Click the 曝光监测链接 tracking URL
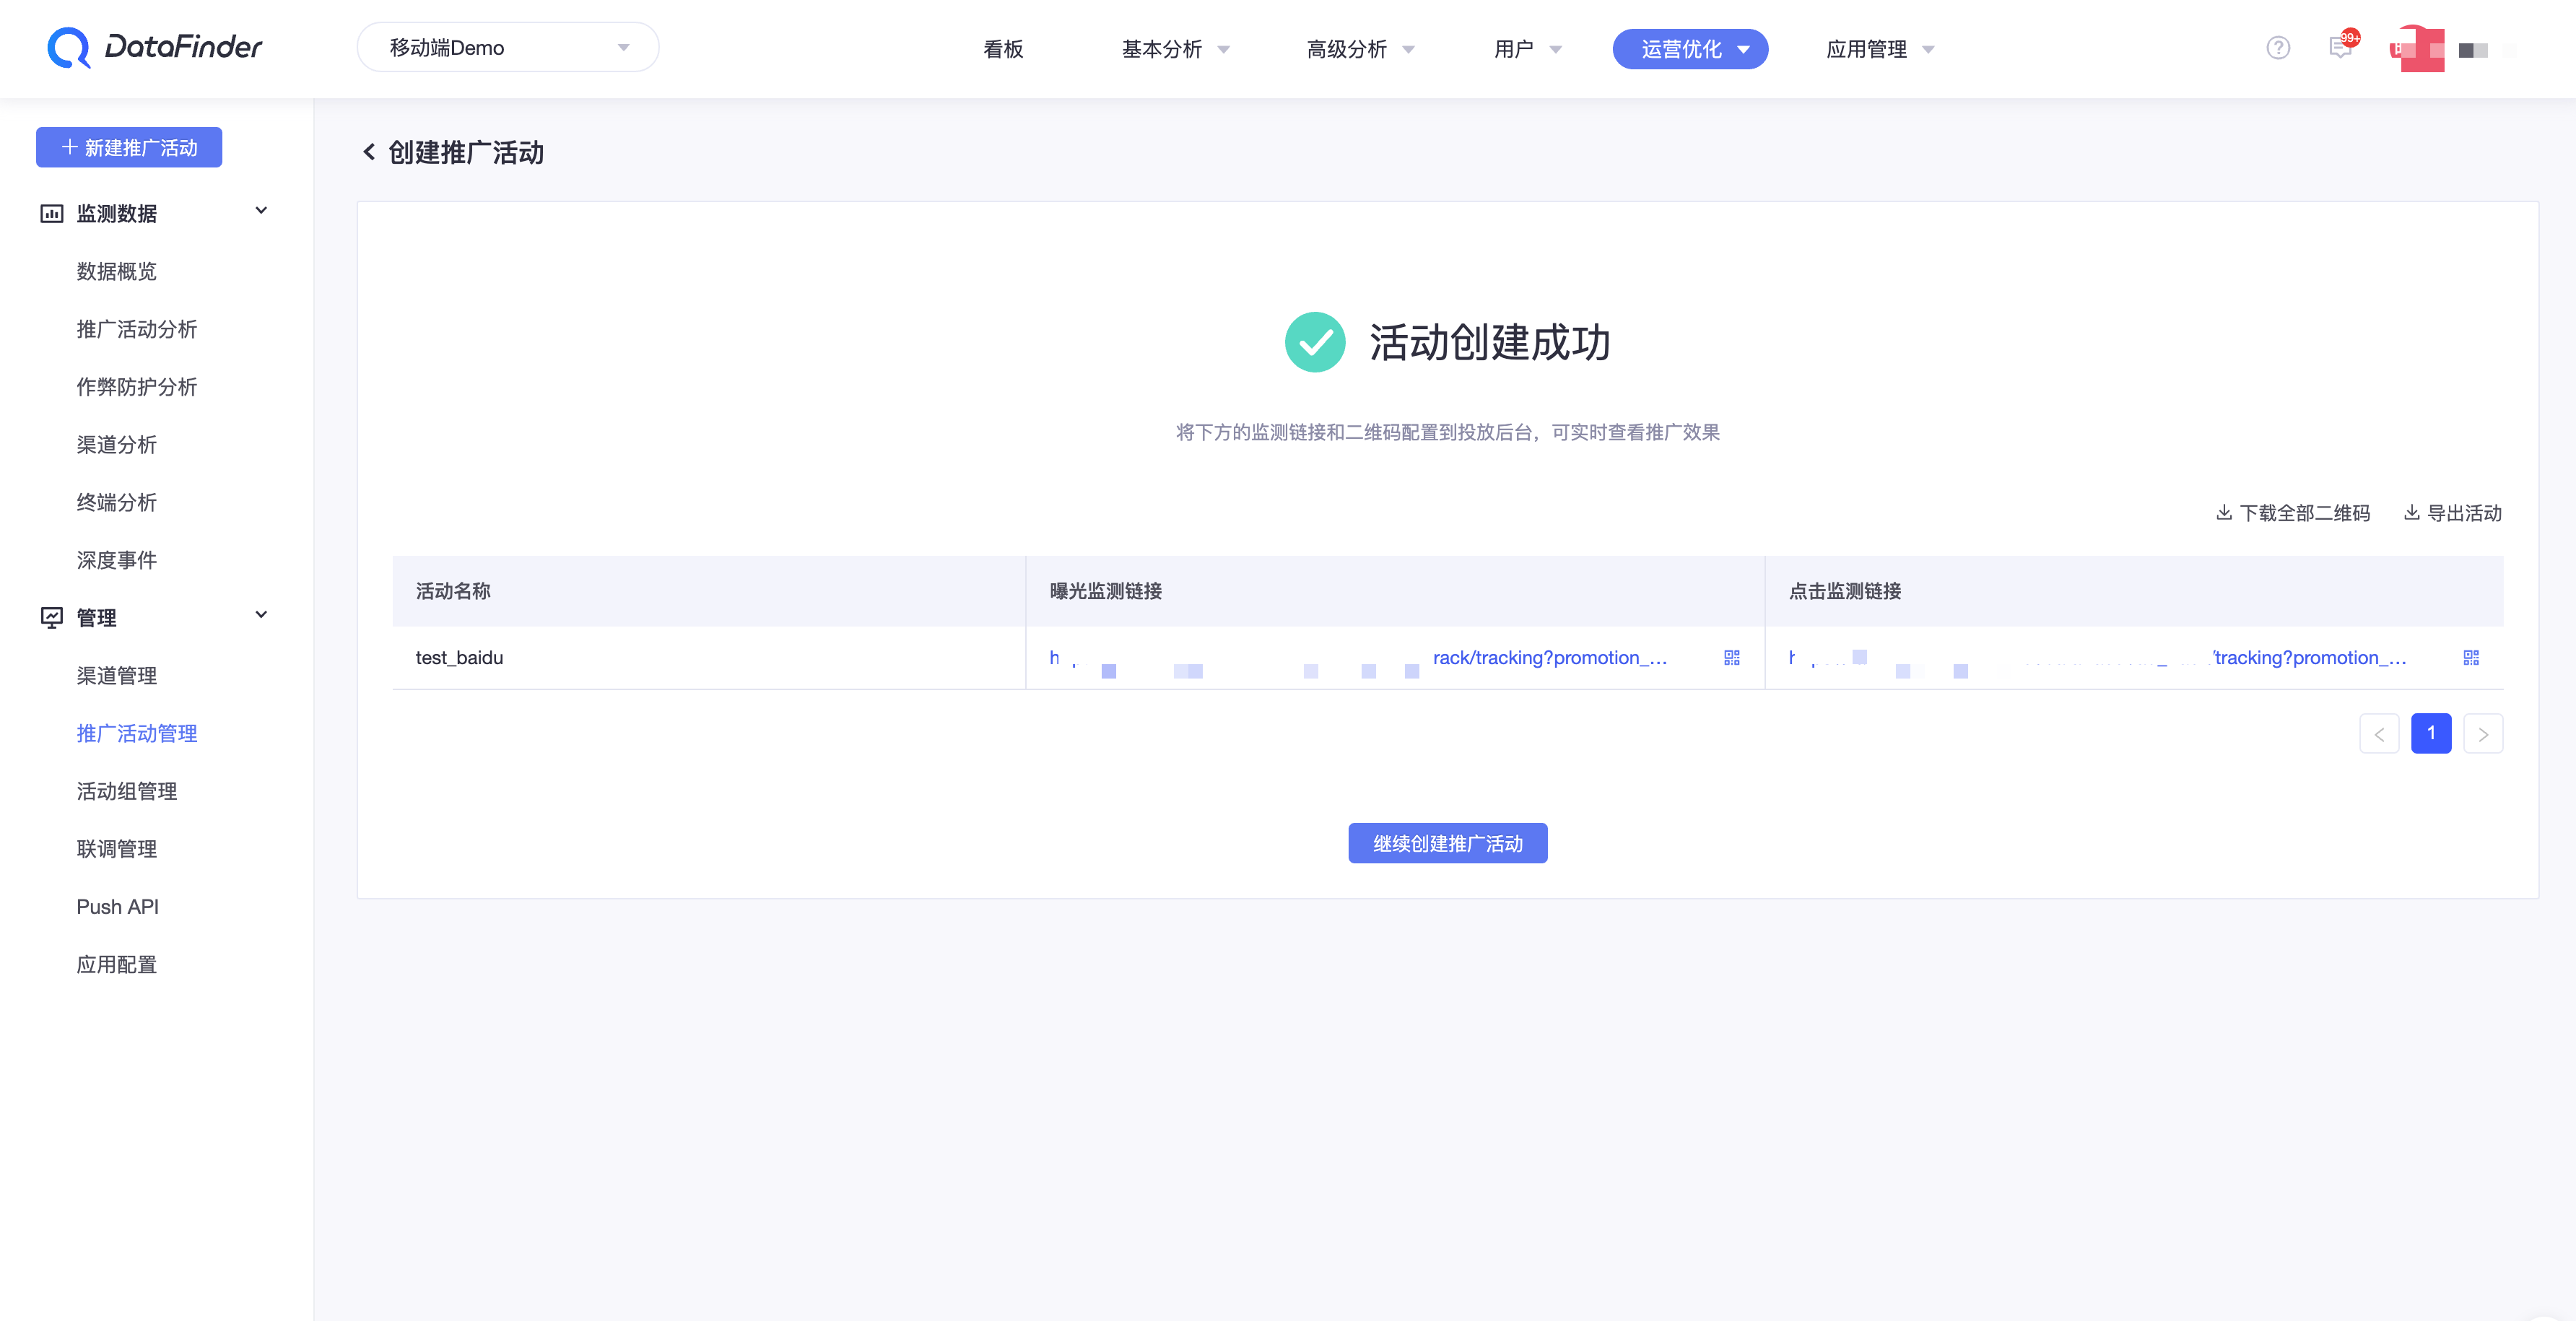Viewport: 2576px width, 1321px height. (x=1358, y=658)
